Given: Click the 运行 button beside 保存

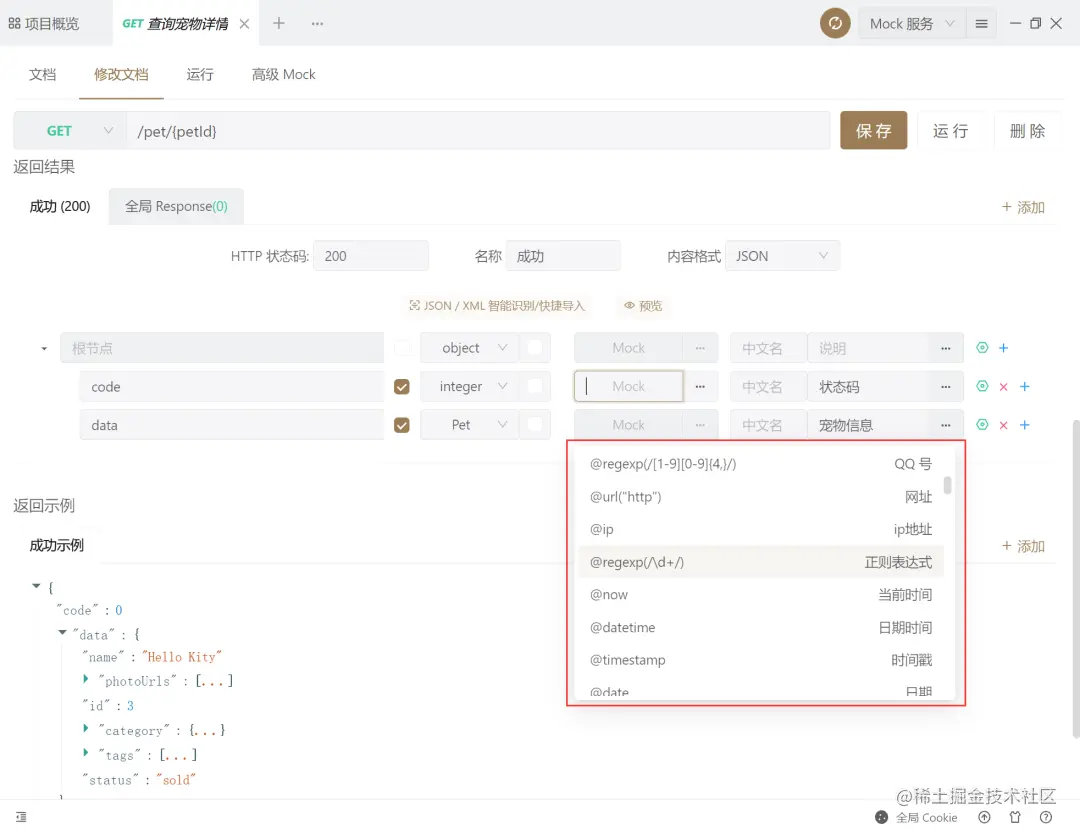Looking at the screenshot, I should click(951, 130).
